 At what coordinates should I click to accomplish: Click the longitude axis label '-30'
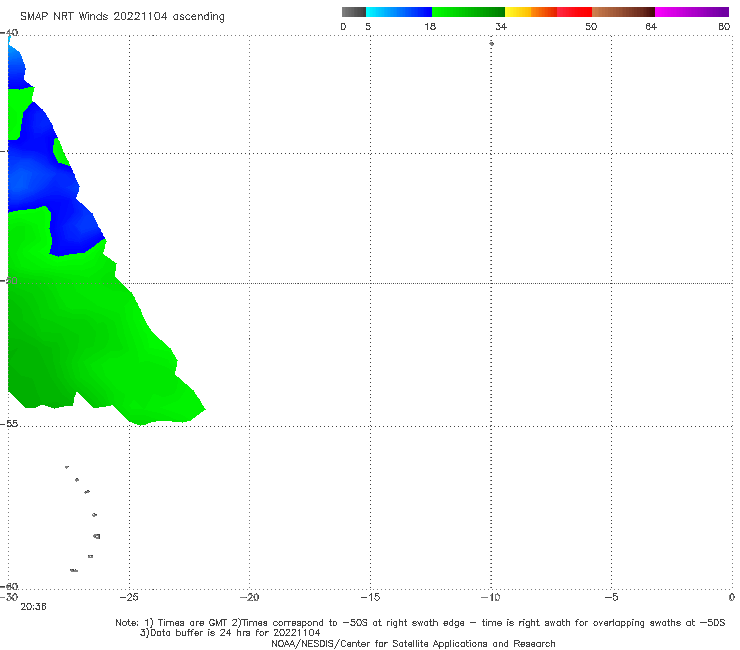pos(9,597)
